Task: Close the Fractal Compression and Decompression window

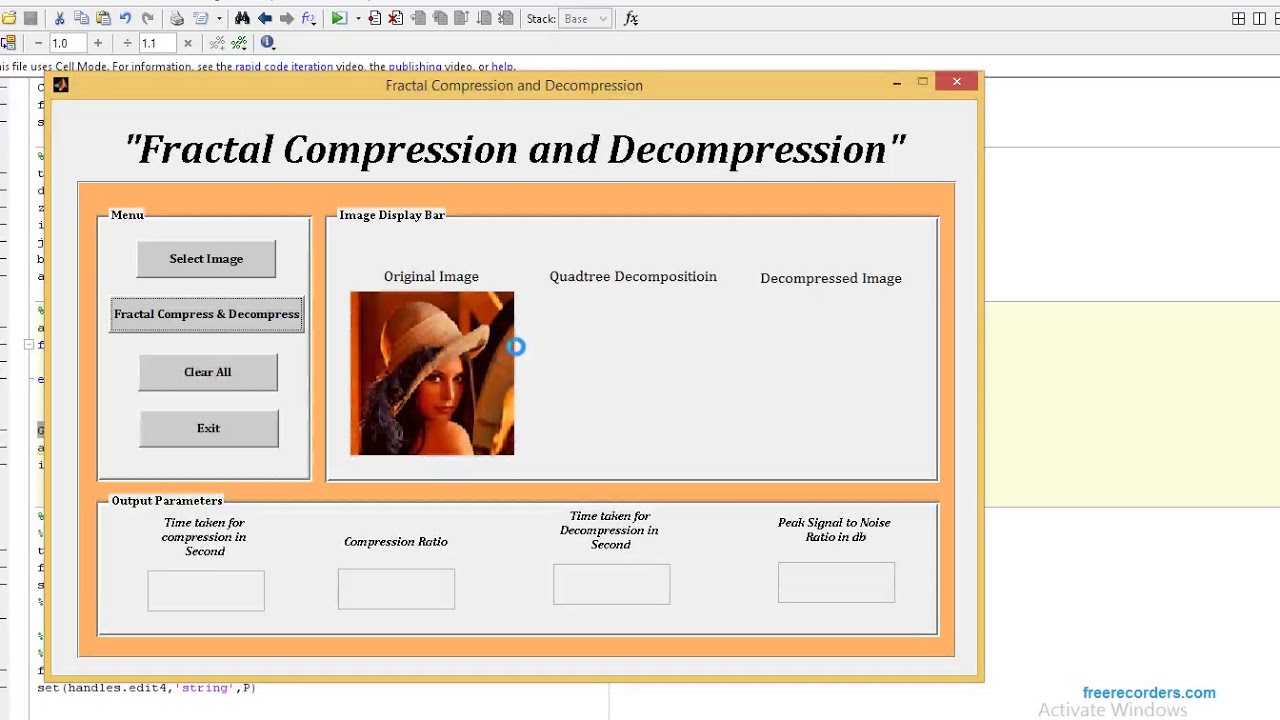Action: tap(957, 82)
